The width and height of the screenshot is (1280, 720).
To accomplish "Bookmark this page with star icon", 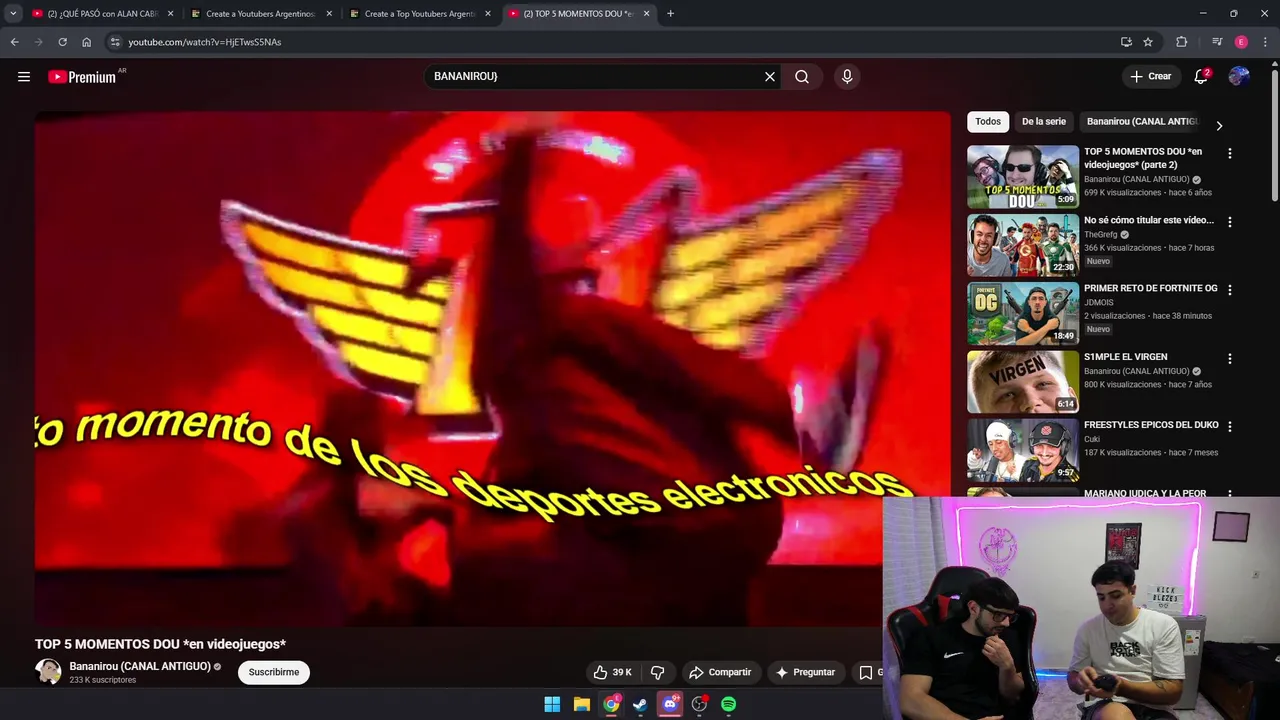I will tap(1148, 42).
